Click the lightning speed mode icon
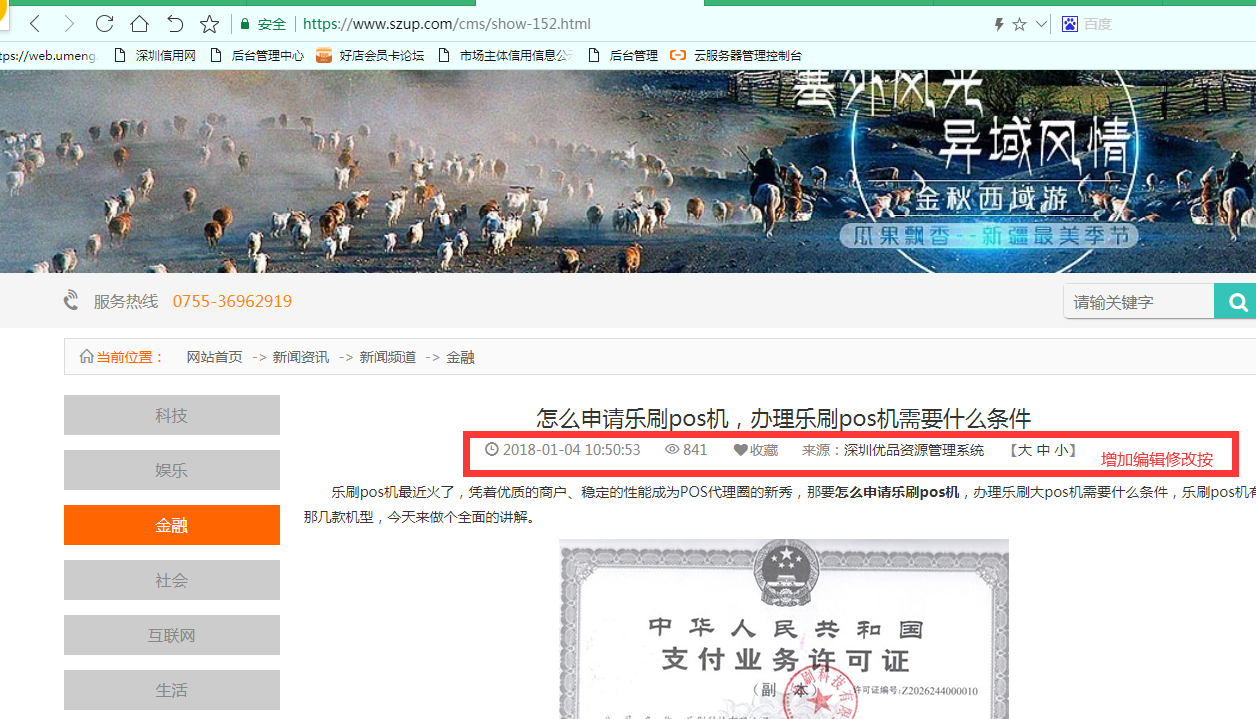Image resolution: width=1256 pixels, height=719 pixels. [998, 24]
